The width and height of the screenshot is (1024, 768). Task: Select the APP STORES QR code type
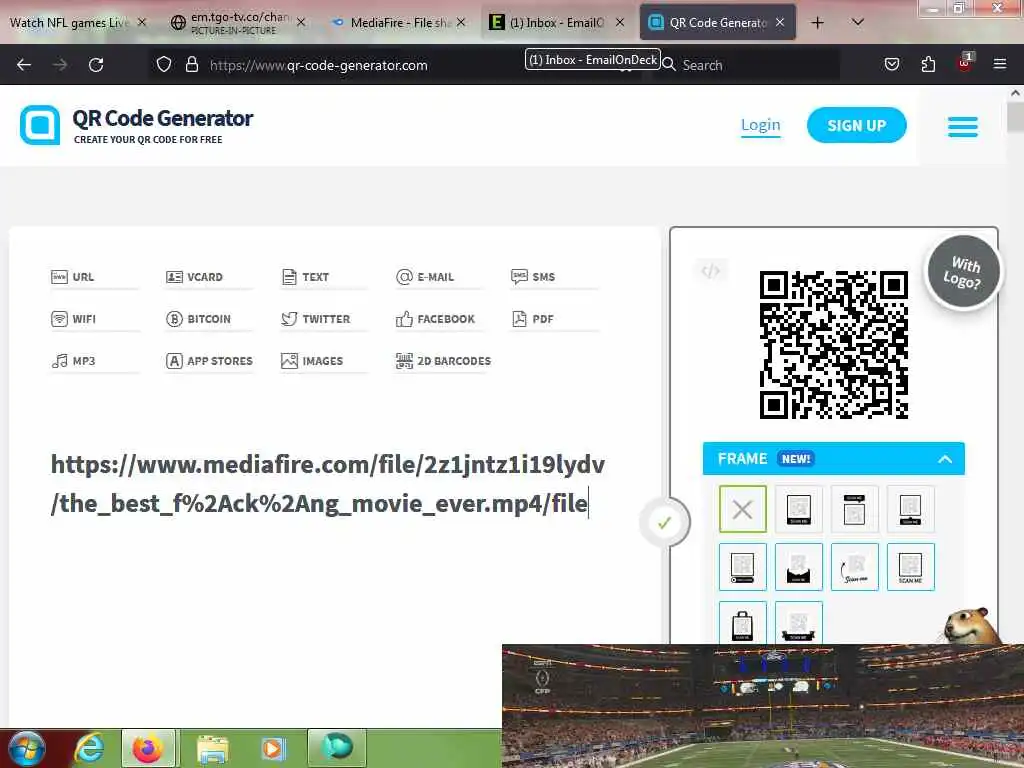pyautogui.click(x=209, y=360)
